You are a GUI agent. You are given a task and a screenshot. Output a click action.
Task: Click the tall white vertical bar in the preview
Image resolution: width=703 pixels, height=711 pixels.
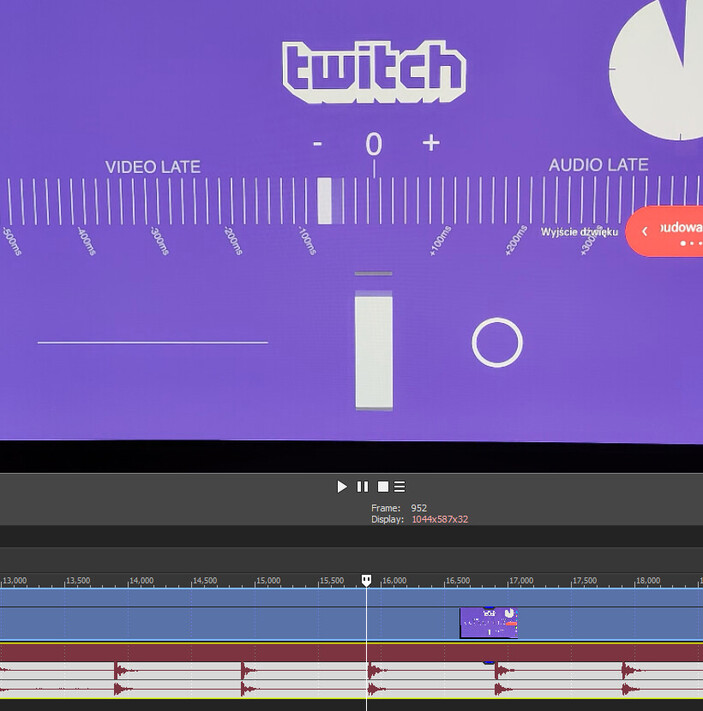coord(374,350)
